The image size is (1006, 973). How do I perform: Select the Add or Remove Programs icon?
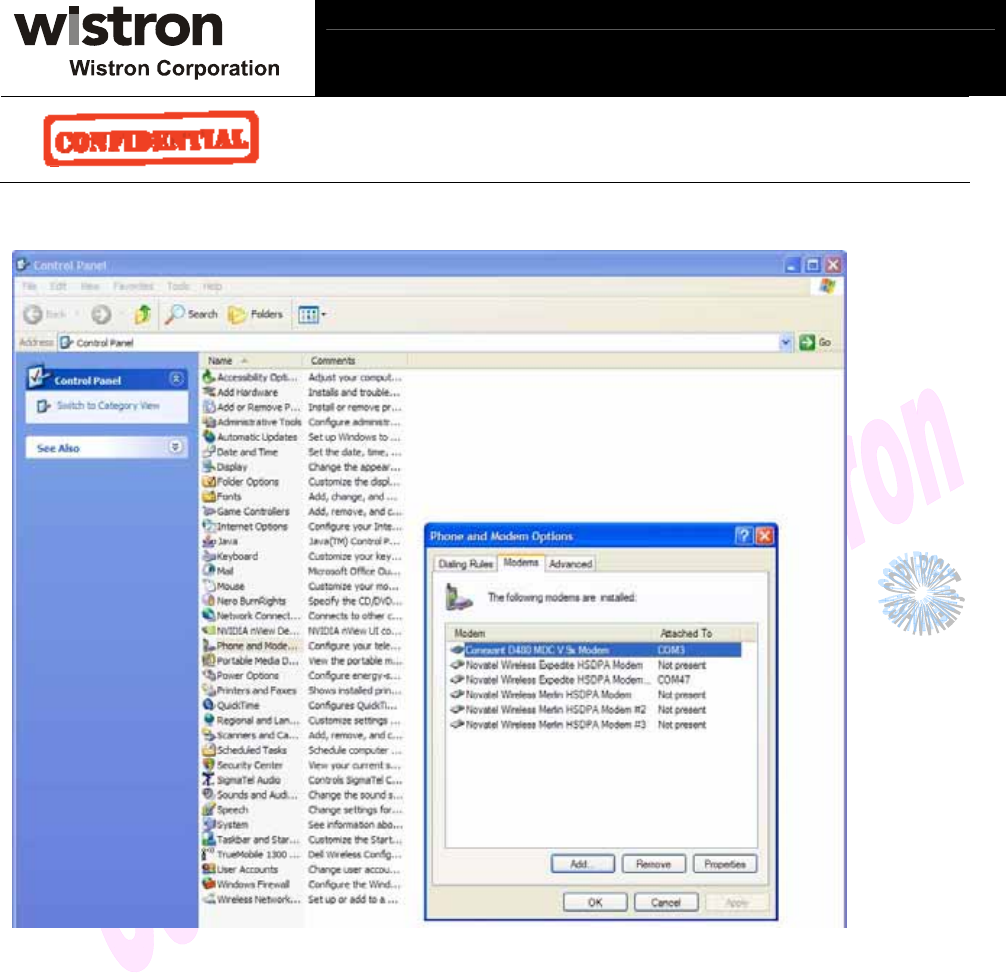[x=209, y=407]
